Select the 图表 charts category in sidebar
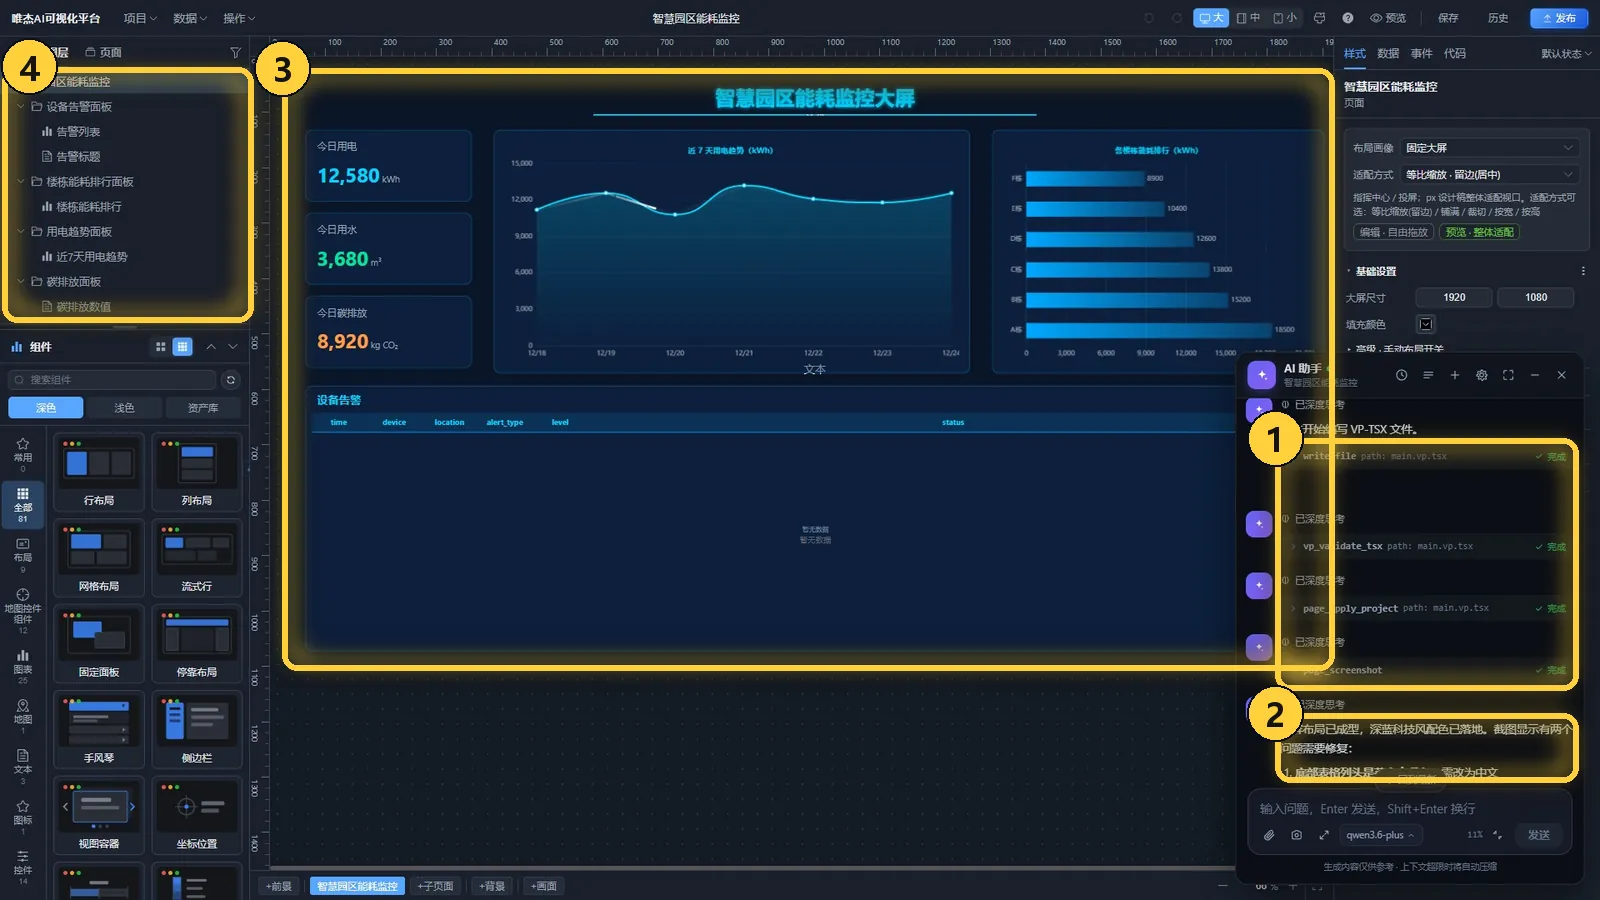The image size is (1600, 900). [x=23, y=666]
